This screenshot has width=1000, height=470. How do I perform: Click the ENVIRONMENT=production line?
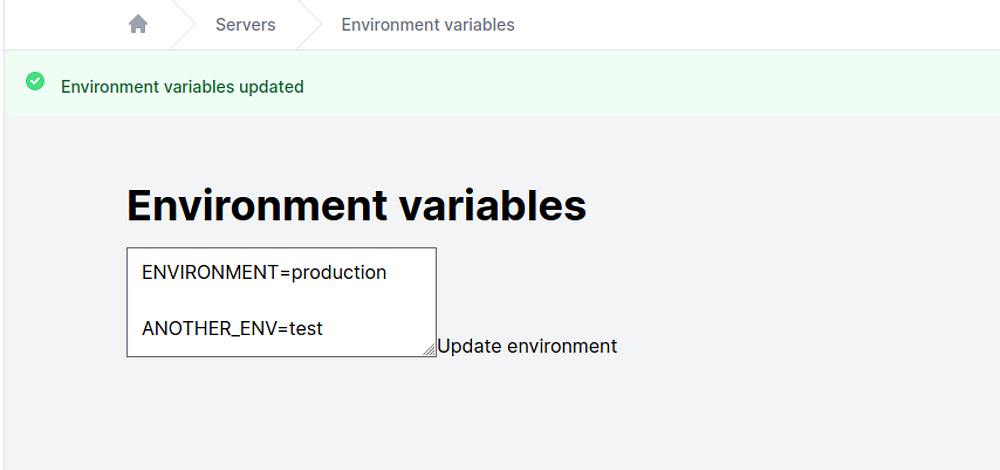(264, 272)
